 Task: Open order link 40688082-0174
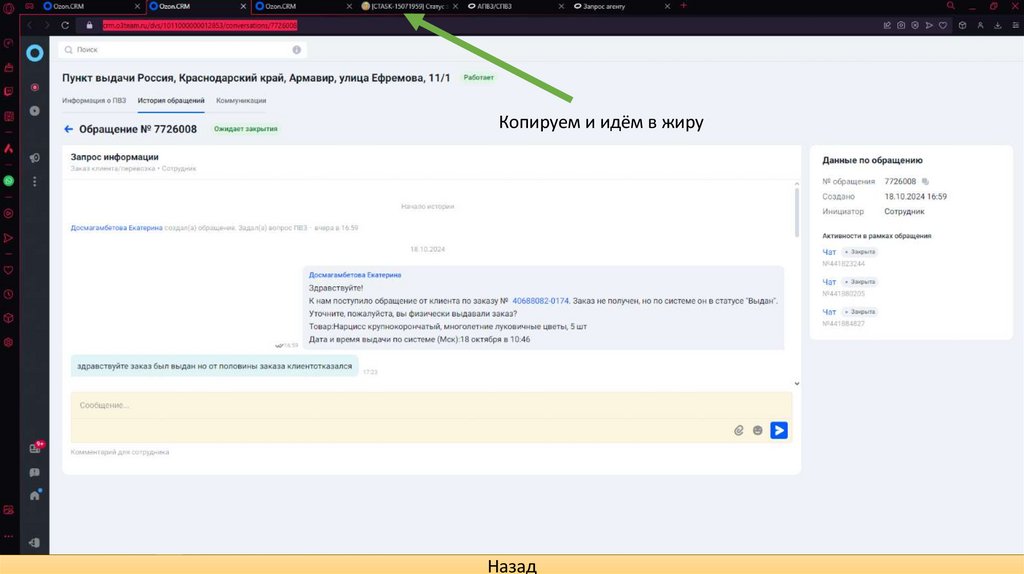pyautogui.click(x=540, y=301)
